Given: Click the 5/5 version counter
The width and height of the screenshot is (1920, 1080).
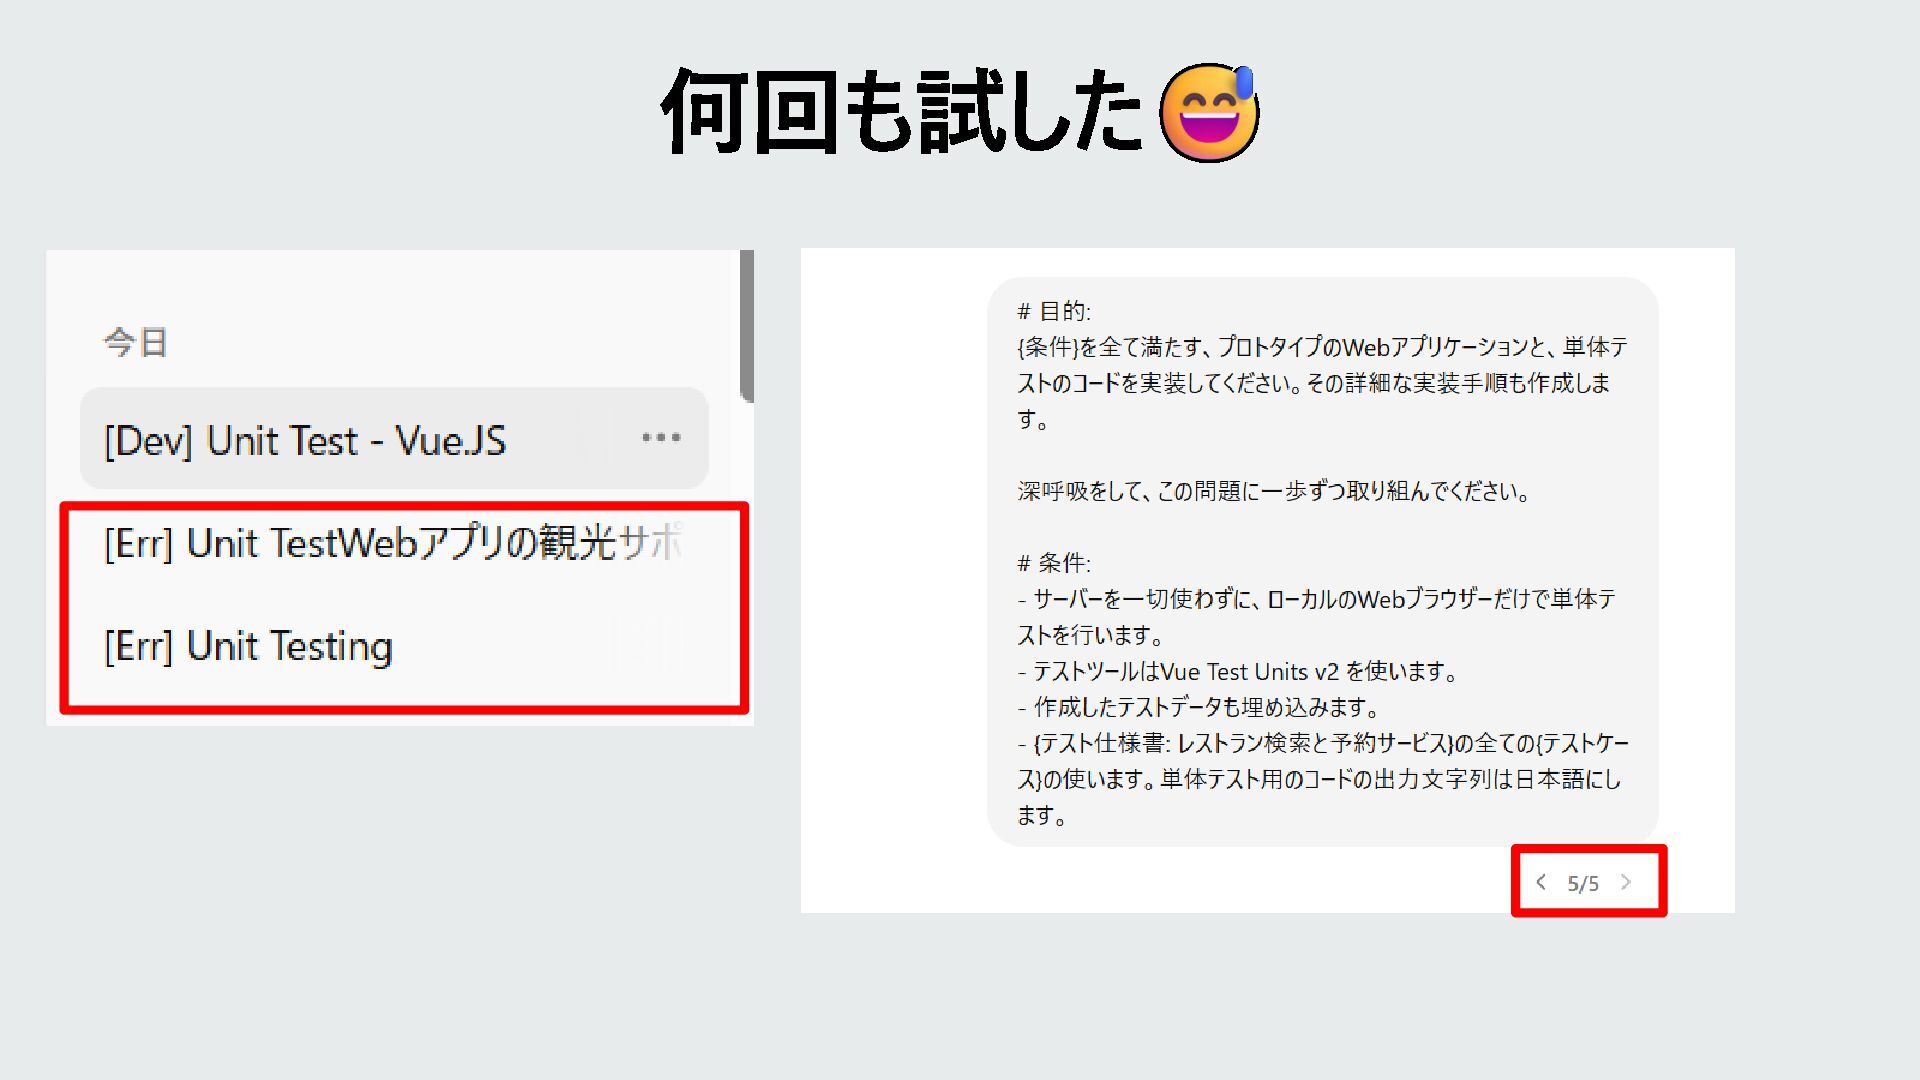Looking at the screenshot, I should [x=1583, y=884].
